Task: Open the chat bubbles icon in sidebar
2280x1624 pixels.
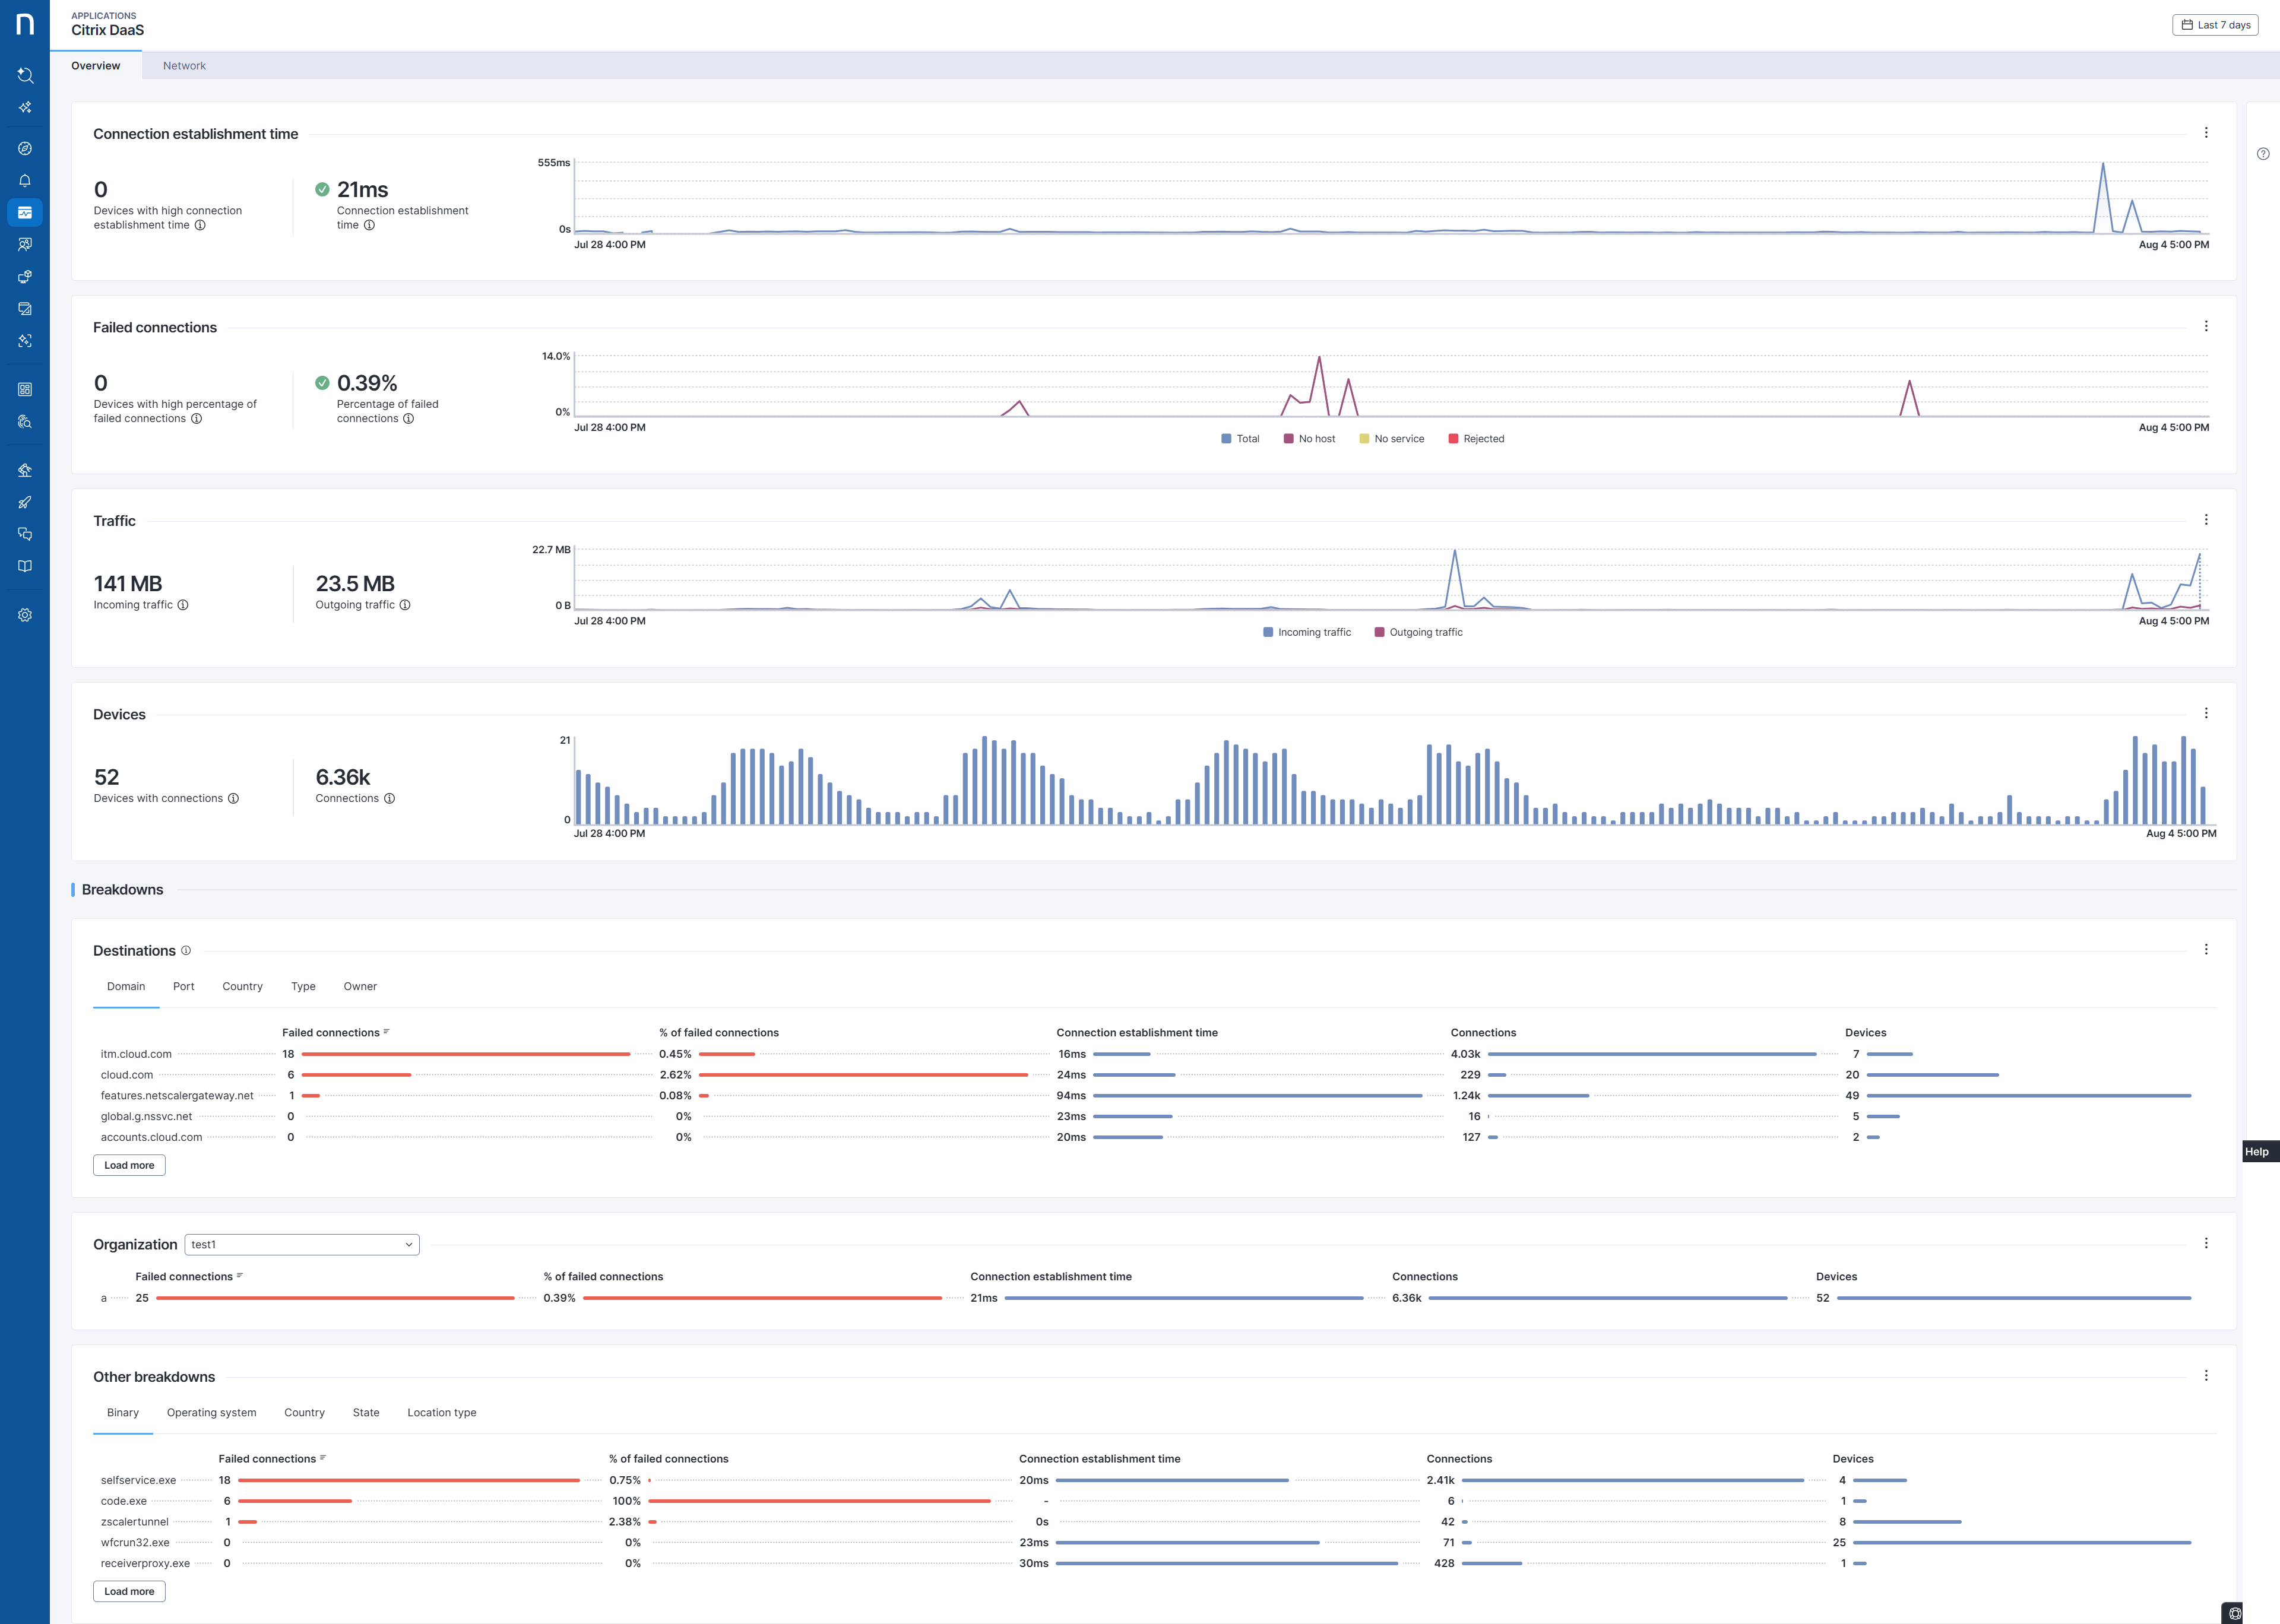Action: pyautogui.click(x=25, y=534)
